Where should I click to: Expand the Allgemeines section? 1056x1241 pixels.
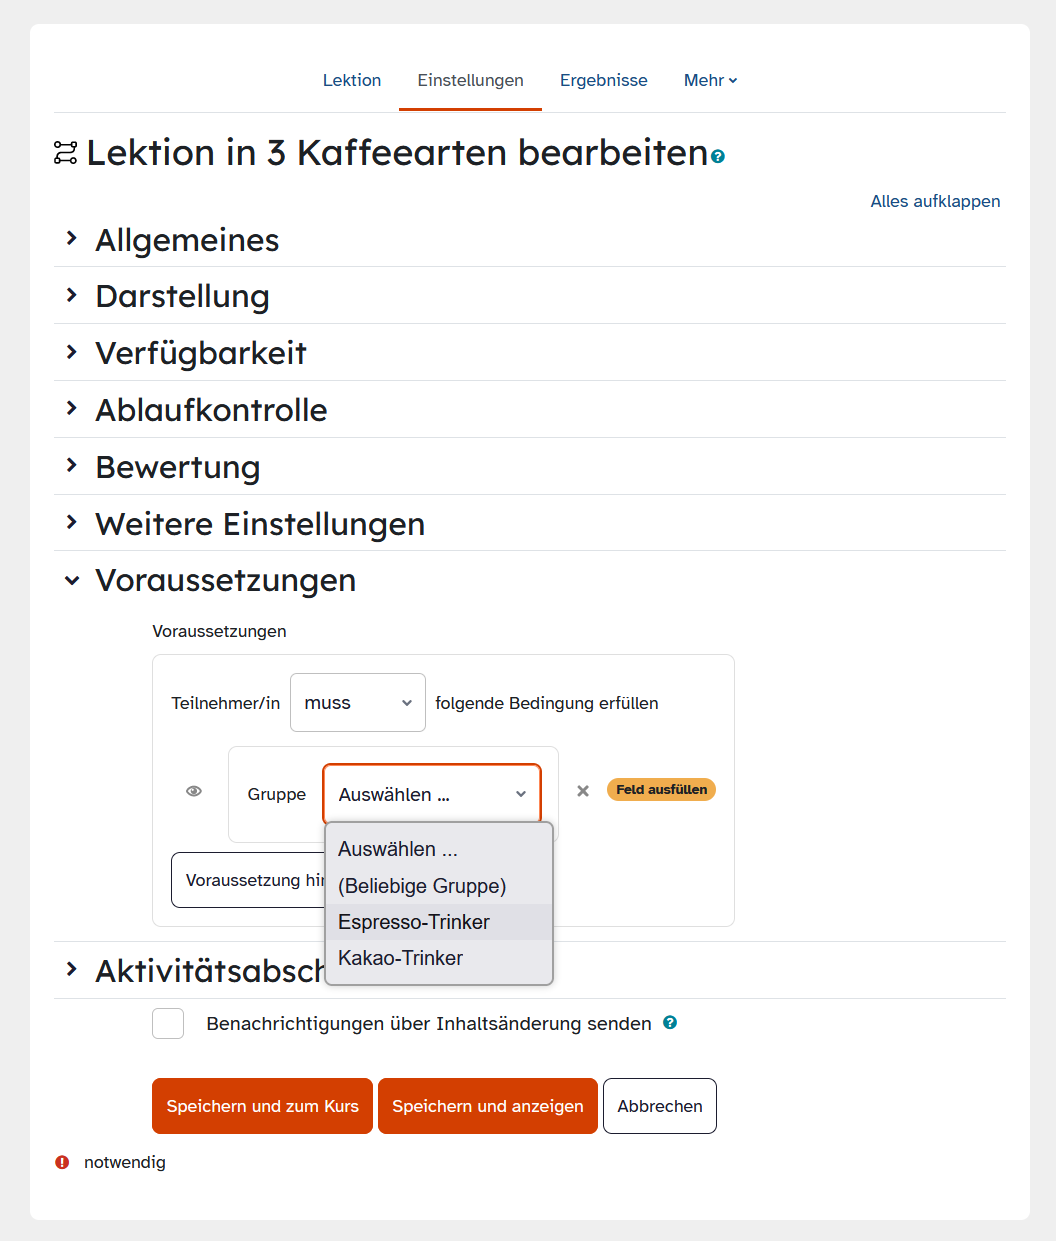click(x=187, y=240)
